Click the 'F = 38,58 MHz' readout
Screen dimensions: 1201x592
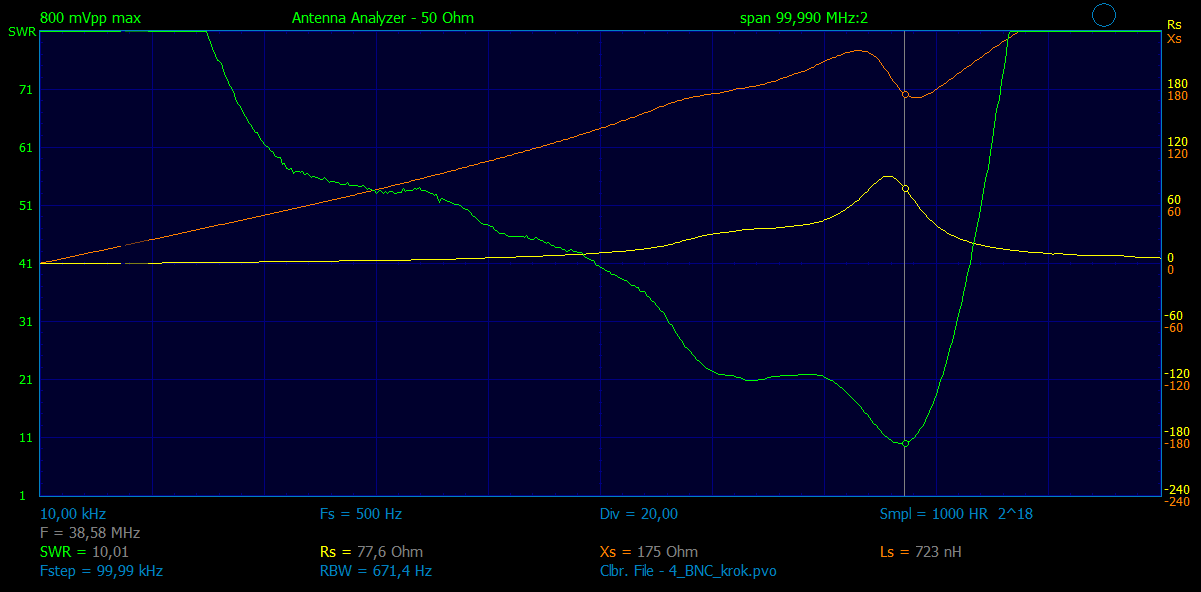[90, 533]
